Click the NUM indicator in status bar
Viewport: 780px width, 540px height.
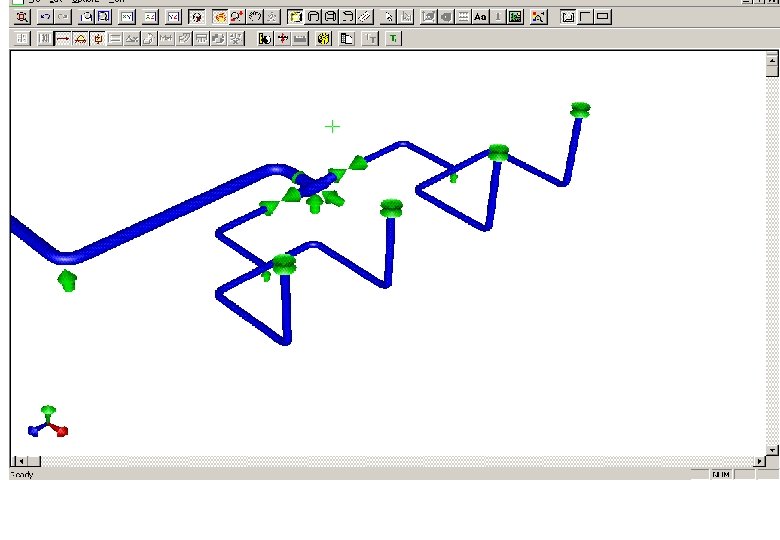[721, 474]
